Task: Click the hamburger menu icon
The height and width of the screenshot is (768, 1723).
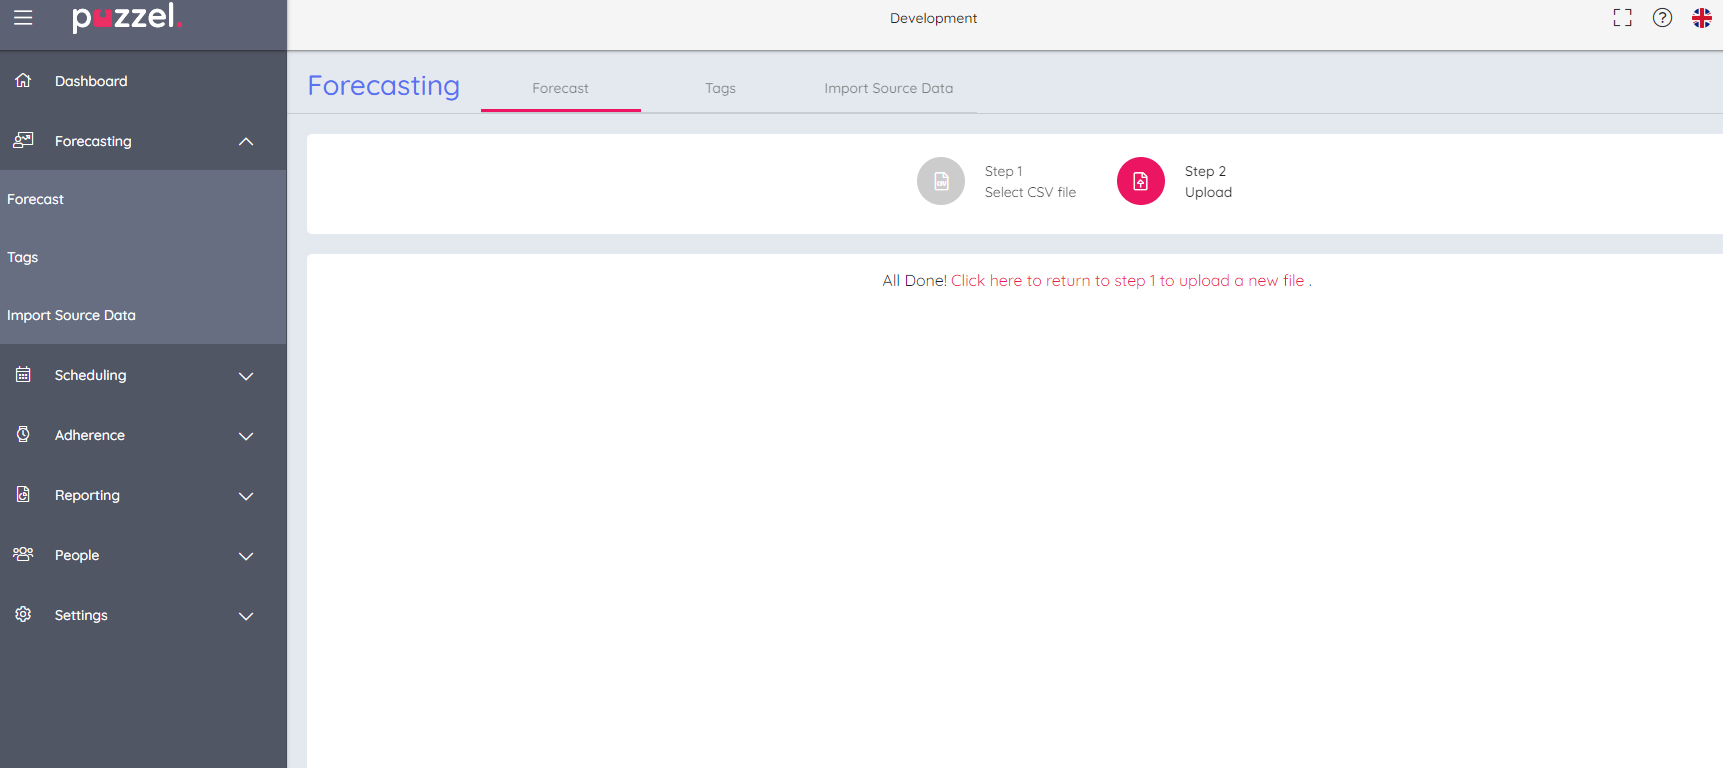Action: (23, 18)
